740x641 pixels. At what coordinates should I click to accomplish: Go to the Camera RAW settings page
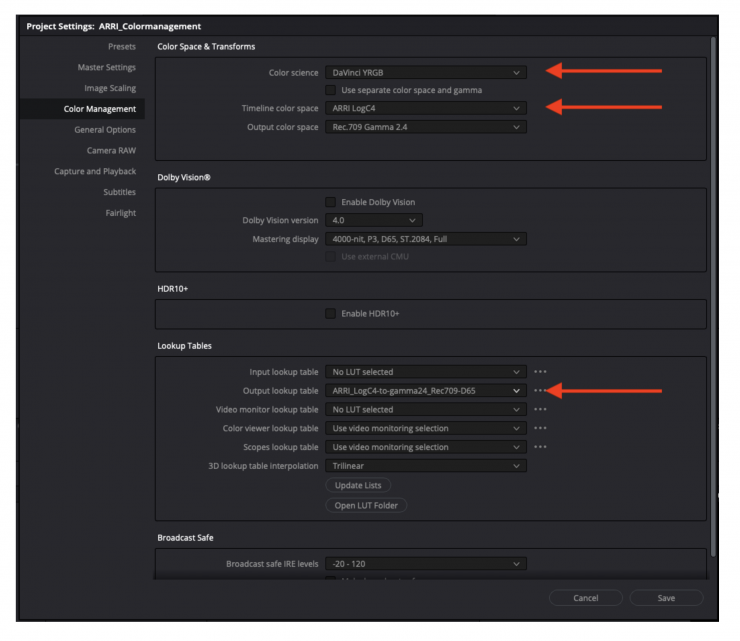[110, 150]
